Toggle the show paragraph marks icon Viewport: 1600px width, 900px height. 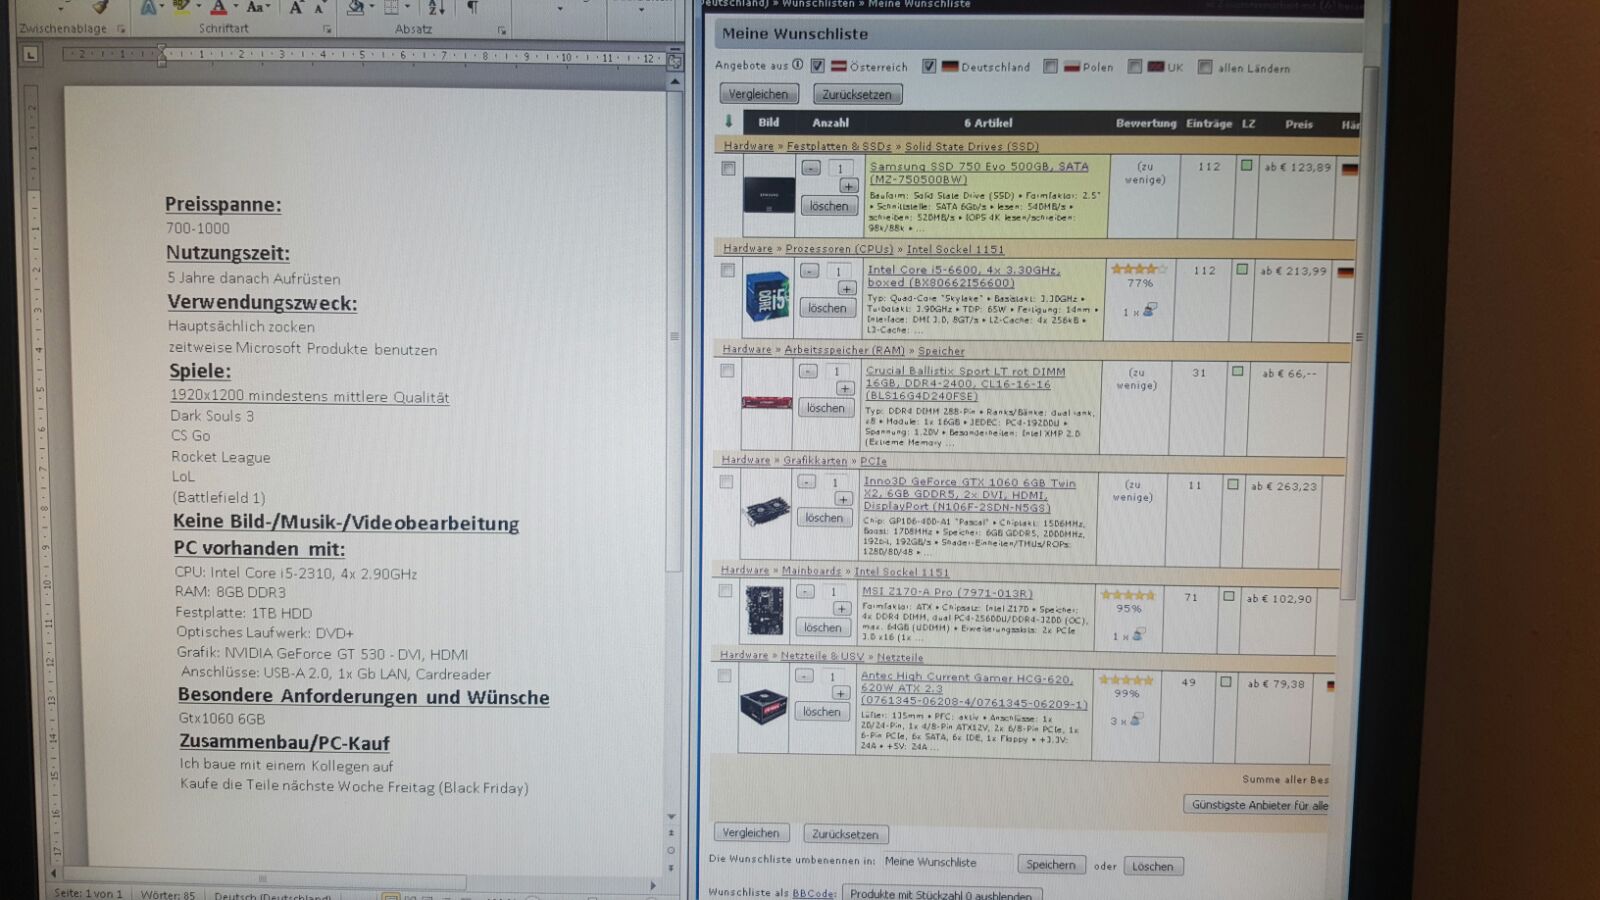coord(472,8)
